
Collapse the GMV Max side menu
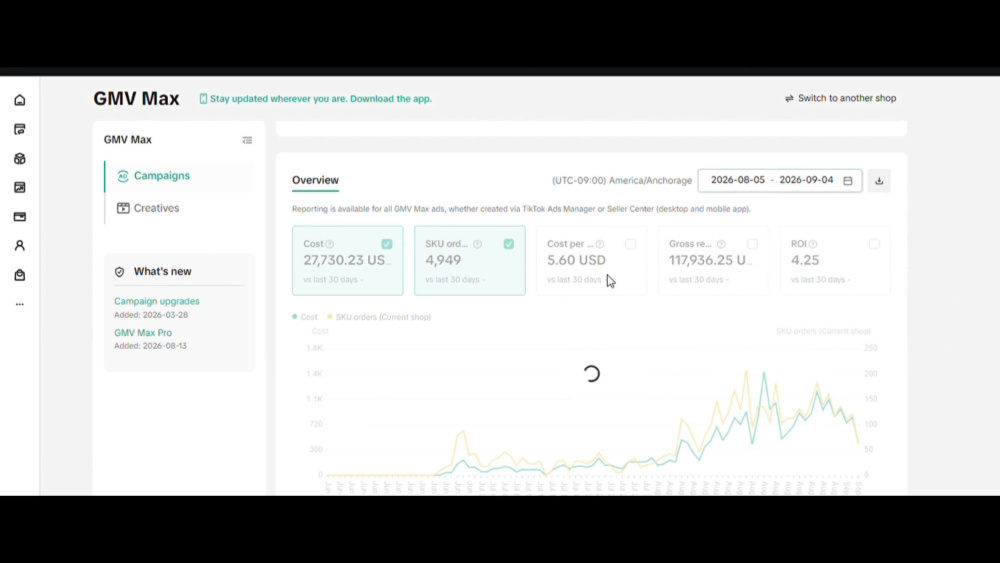coord(247,140)
